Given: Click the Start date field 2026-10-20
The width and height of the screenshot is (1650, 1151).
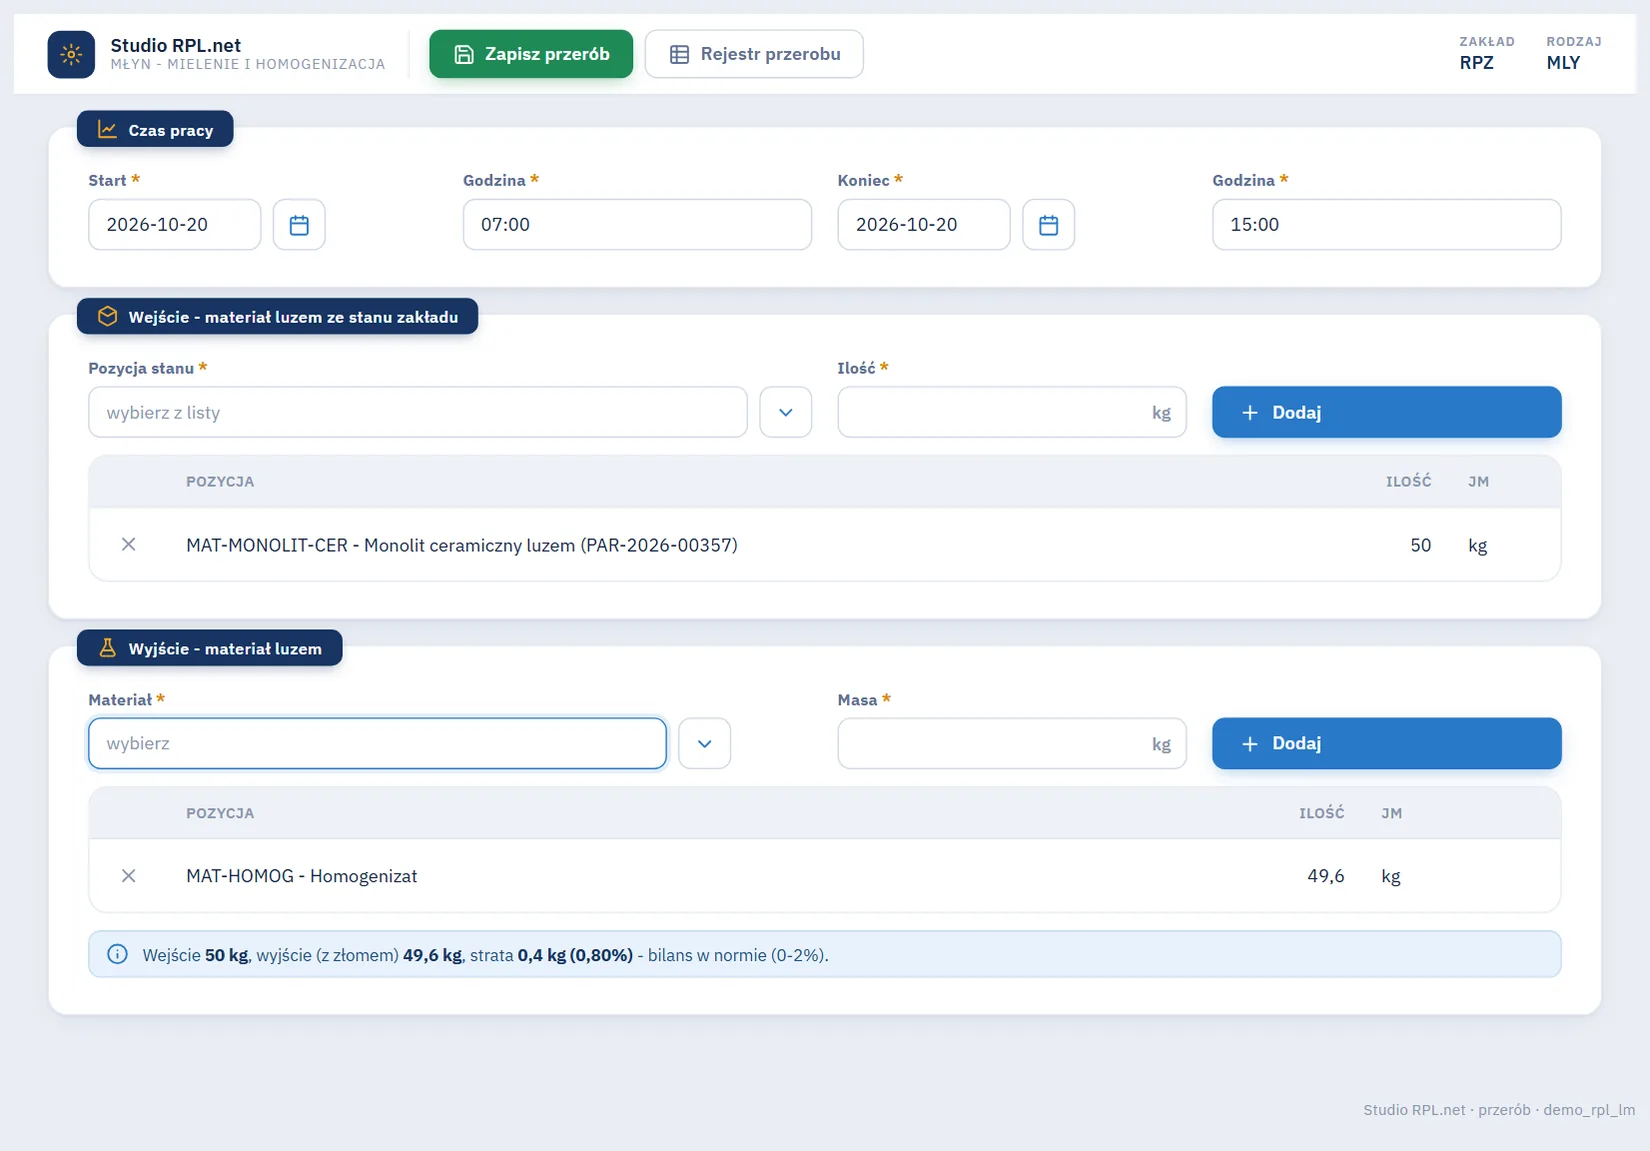Looking at the screenshot, I should [x=175, y=225].
